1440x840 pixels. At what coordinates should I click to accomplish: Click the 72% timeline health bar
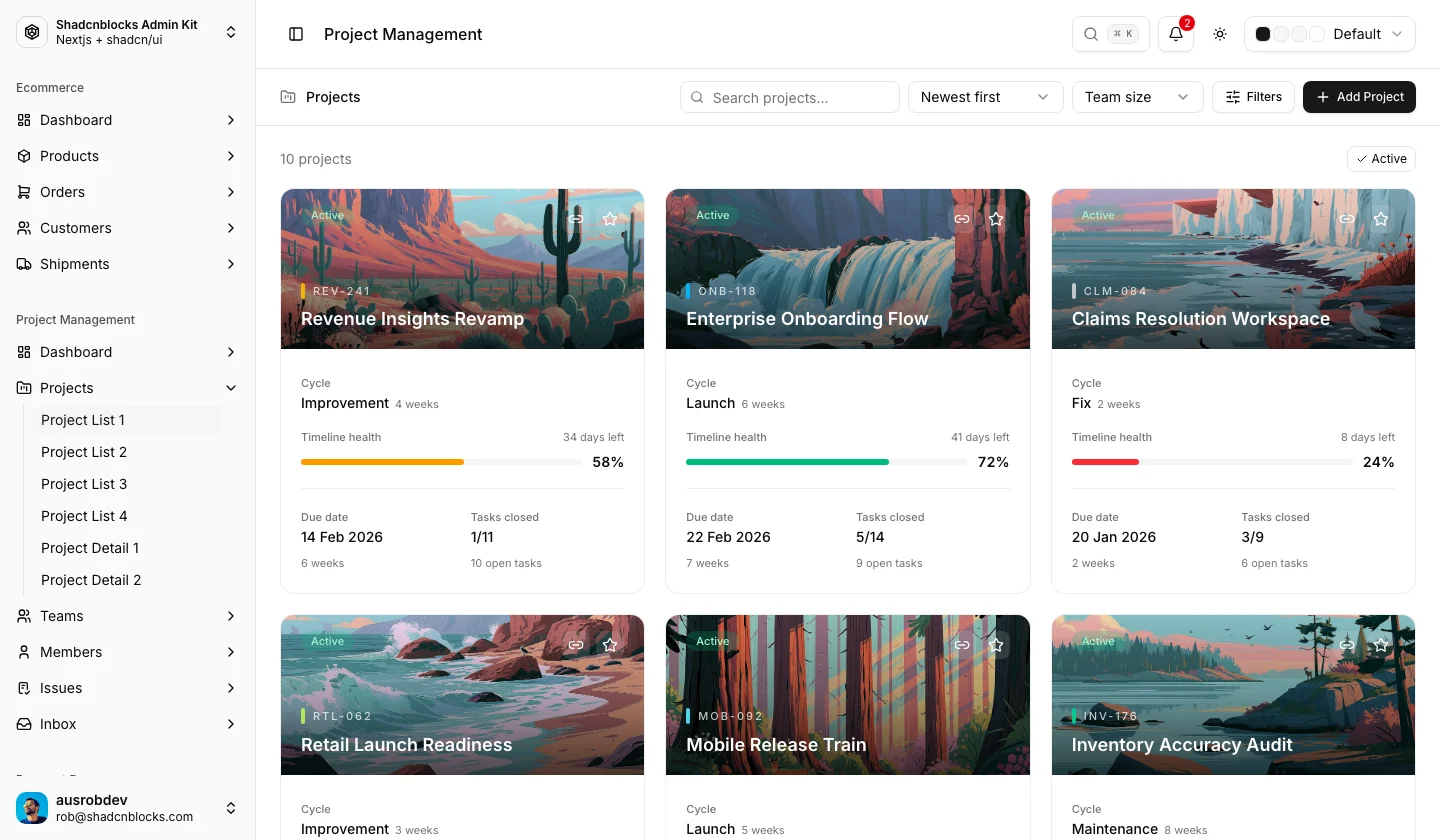826,462
